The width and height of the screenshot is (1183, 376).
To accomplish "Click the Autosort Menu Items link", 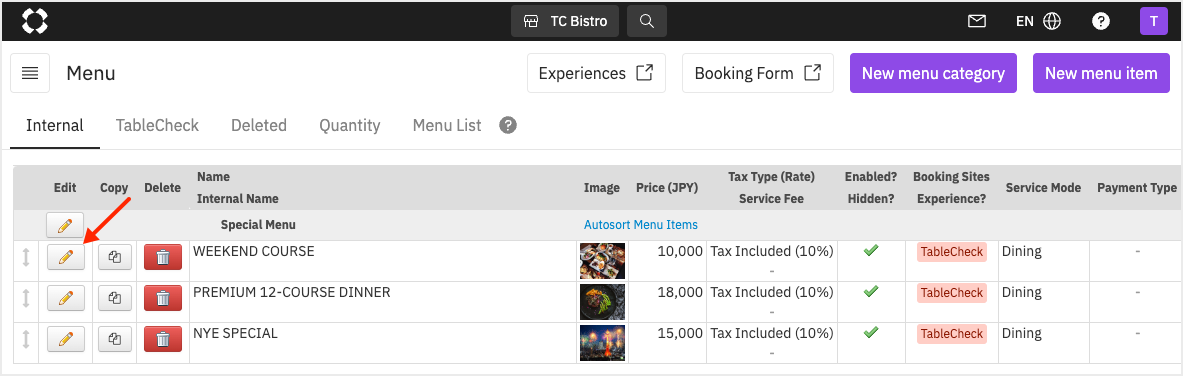I will pos(641,225).
